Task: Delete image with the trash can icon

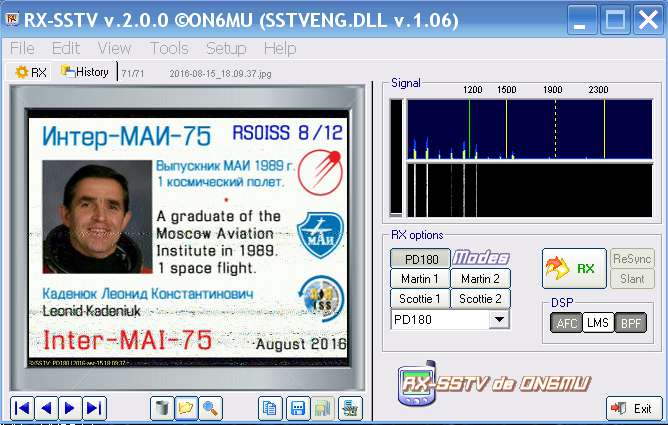Action: click(x=162, y=408)
